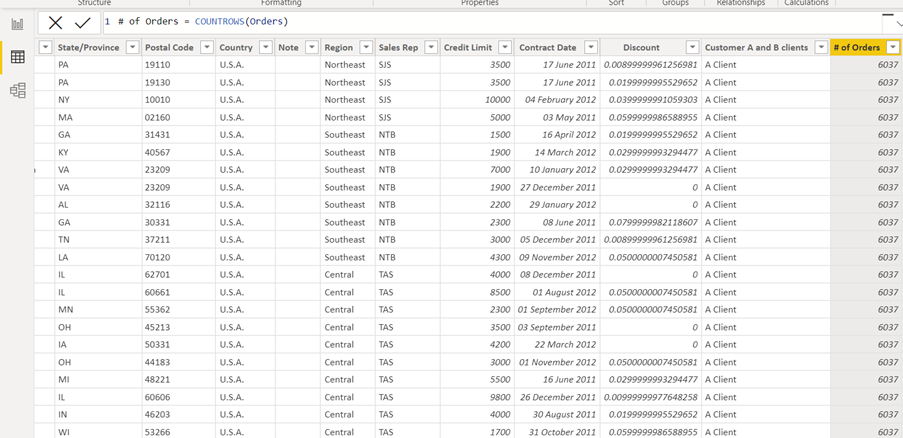Open Model view from the left sidebar
Viewport: 903px width, 438px height.
17,90
